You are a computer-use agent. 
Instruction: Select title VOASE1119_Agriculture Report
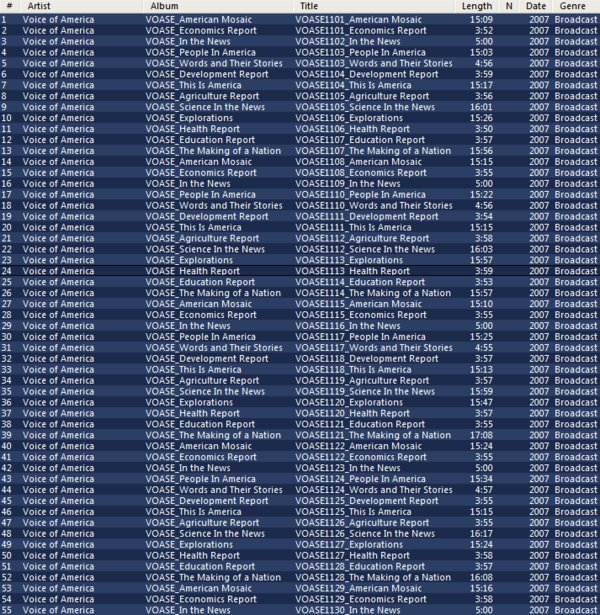[x=362, y=380]
